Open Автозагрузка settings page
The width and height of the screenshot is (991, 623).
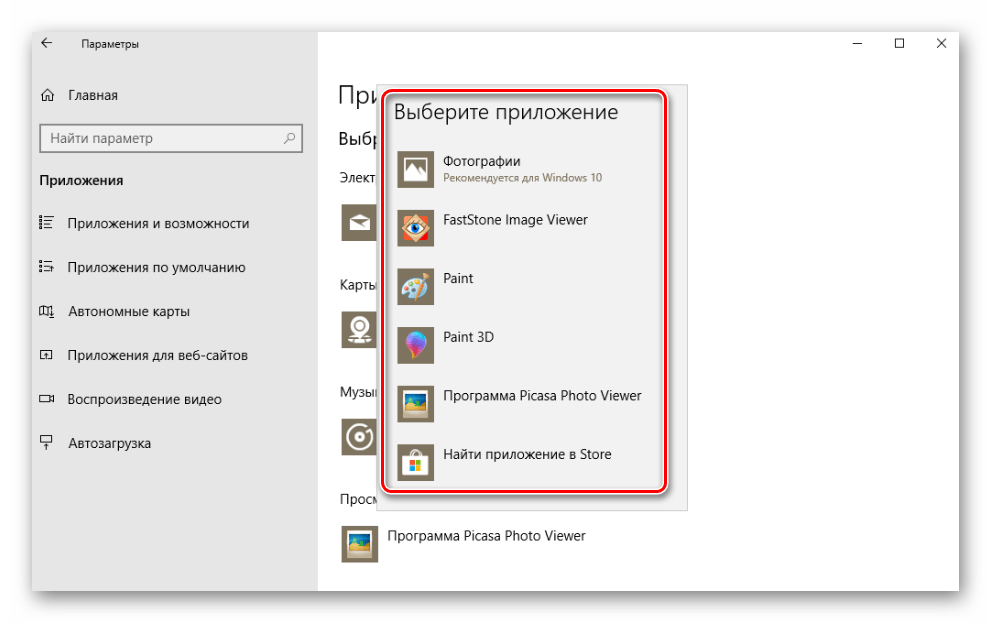pos(109,444)
